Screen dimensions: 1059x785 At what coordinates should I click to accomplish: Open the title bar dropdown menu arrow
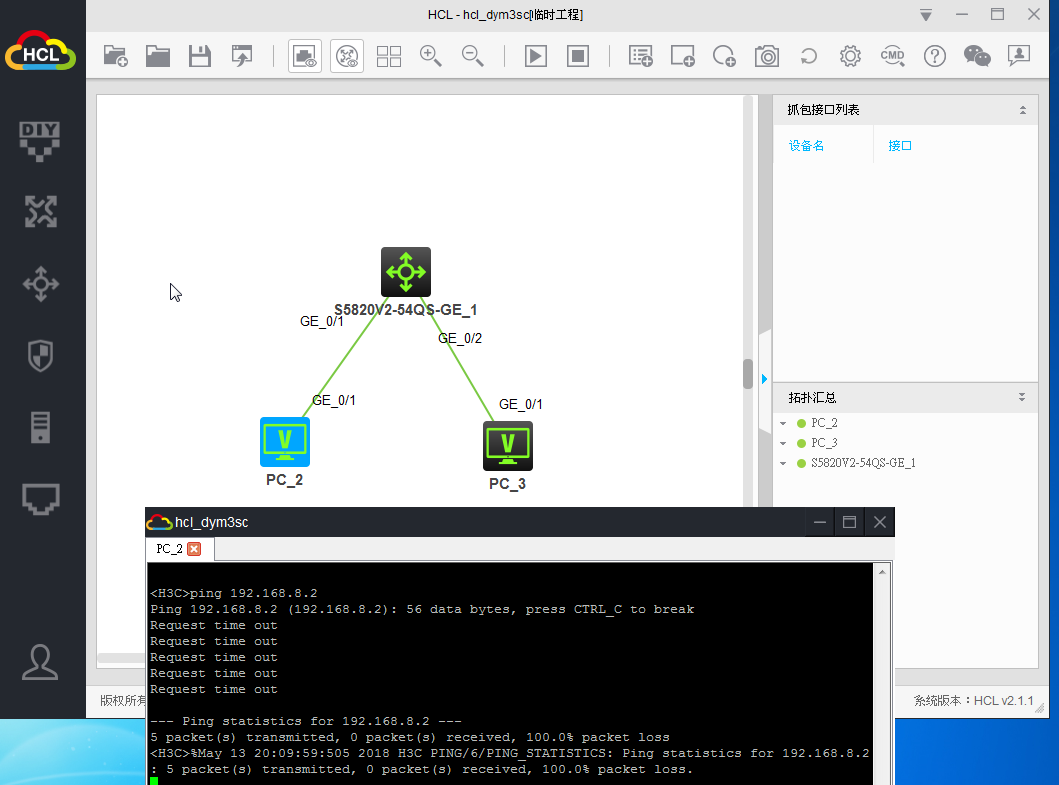[926, 15]
